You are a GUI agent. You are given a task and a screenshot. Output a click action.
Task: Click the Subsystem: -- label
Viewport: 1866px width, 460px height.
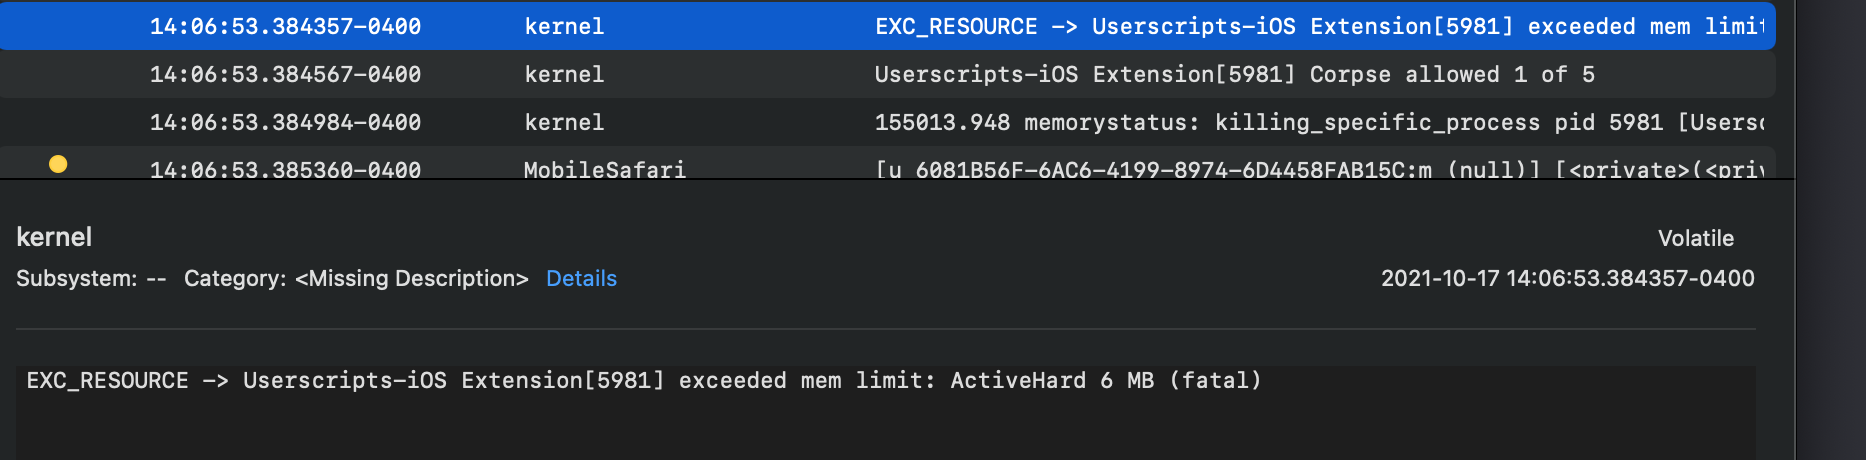91,278
